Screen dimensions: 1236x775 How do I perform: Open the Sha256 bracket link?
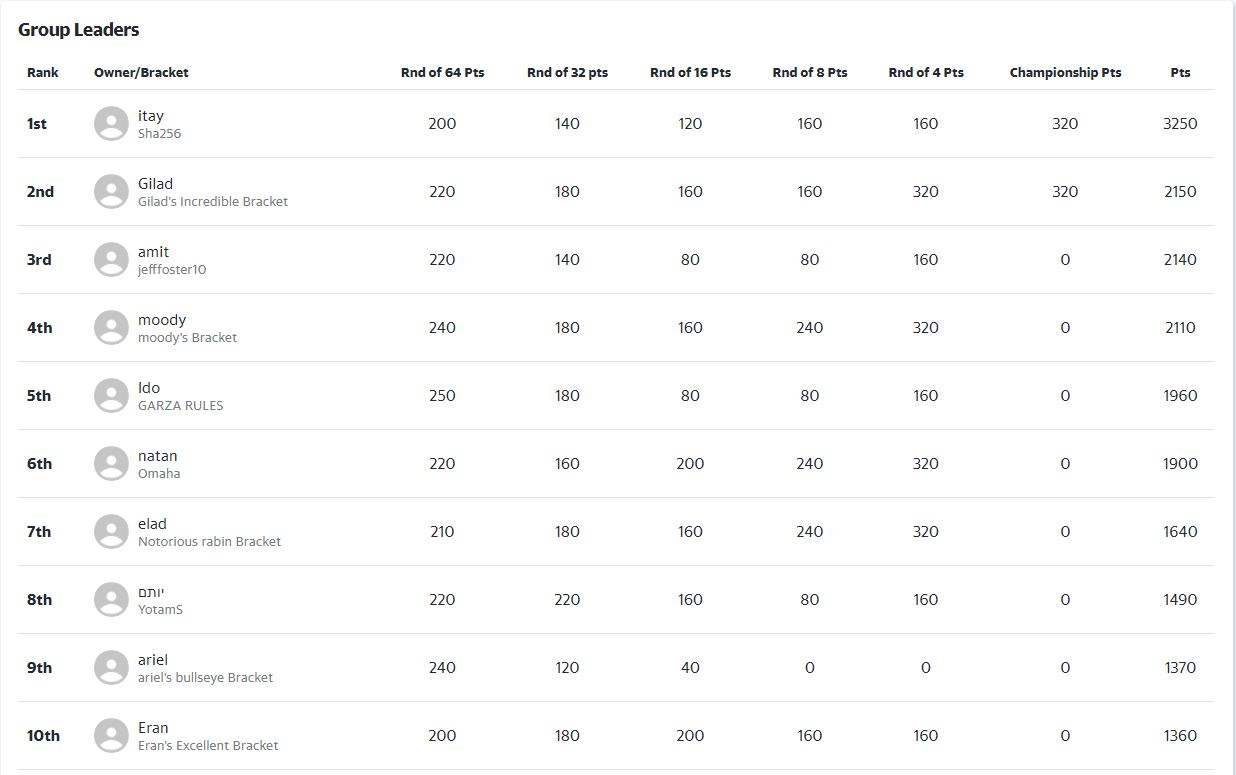159,134
